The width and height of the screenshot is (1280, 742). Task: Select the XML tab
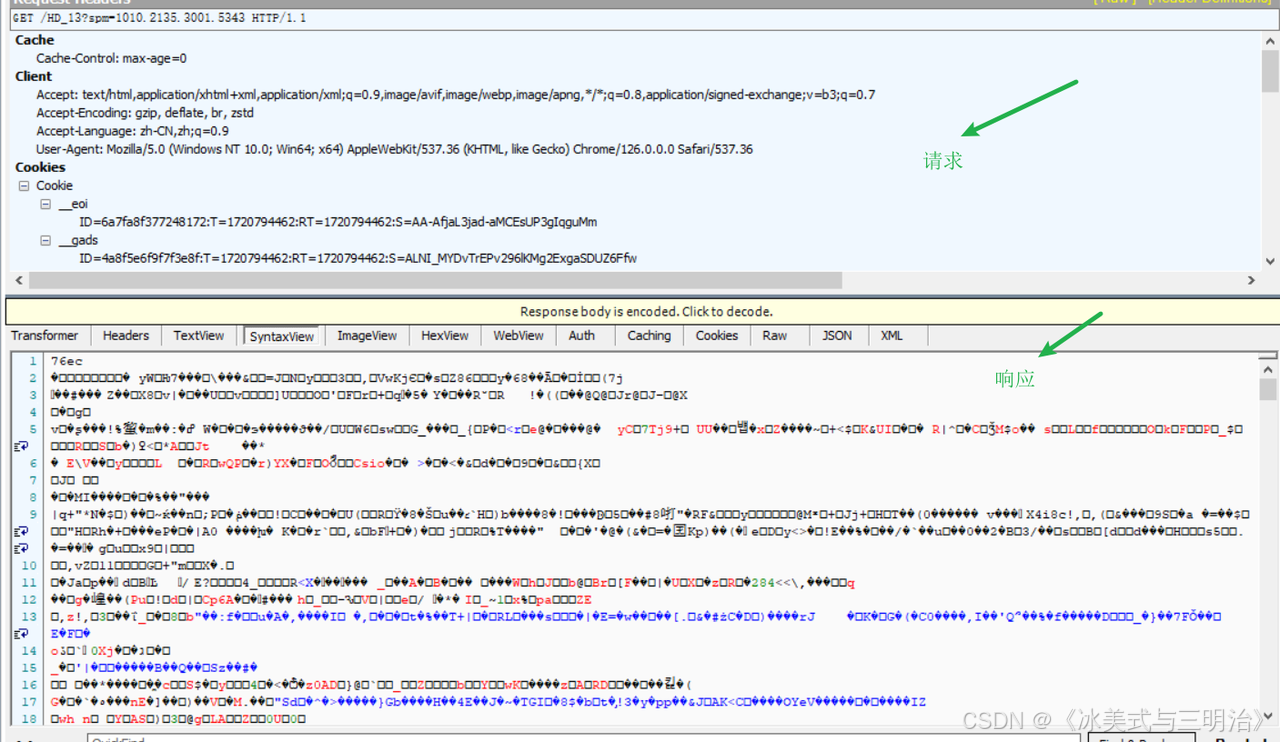click(x=891, y=336)
